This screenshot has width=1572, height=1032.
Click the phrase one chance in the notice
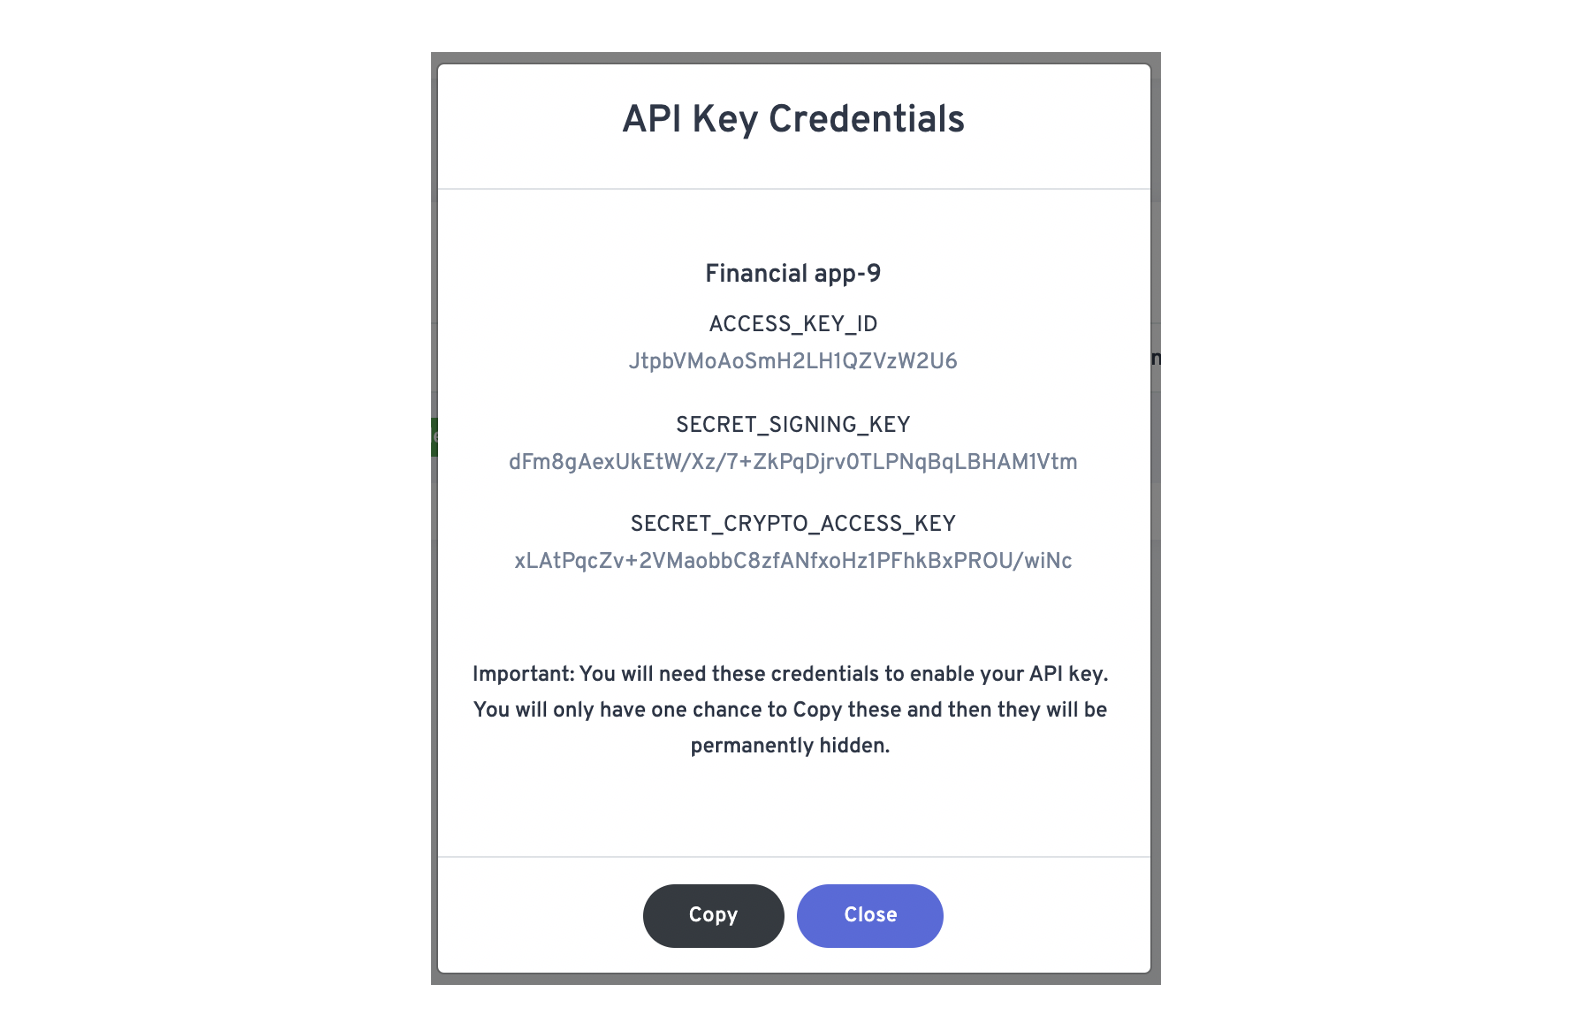pyautogui.click(x=706, y=710)
